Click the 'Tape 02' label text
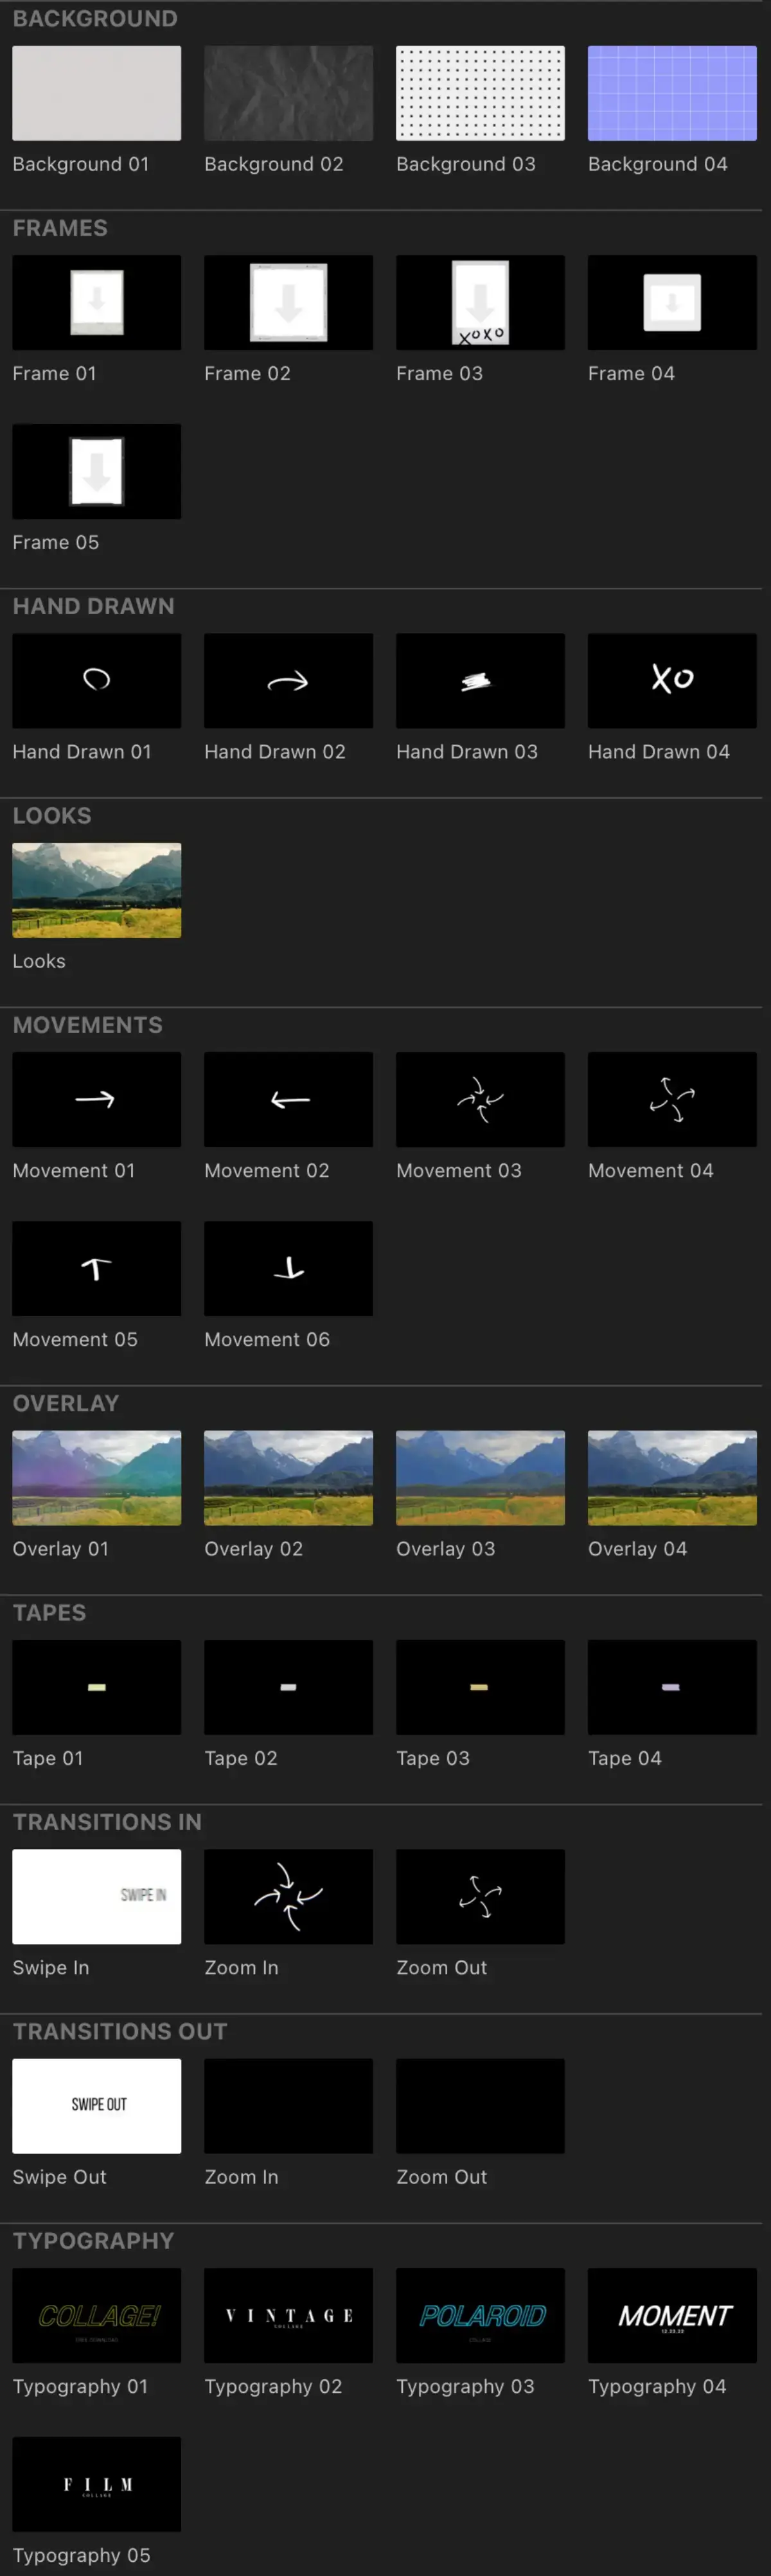Image resolution: width=771 pixels, height=2576 pixels. (241, 1758)
